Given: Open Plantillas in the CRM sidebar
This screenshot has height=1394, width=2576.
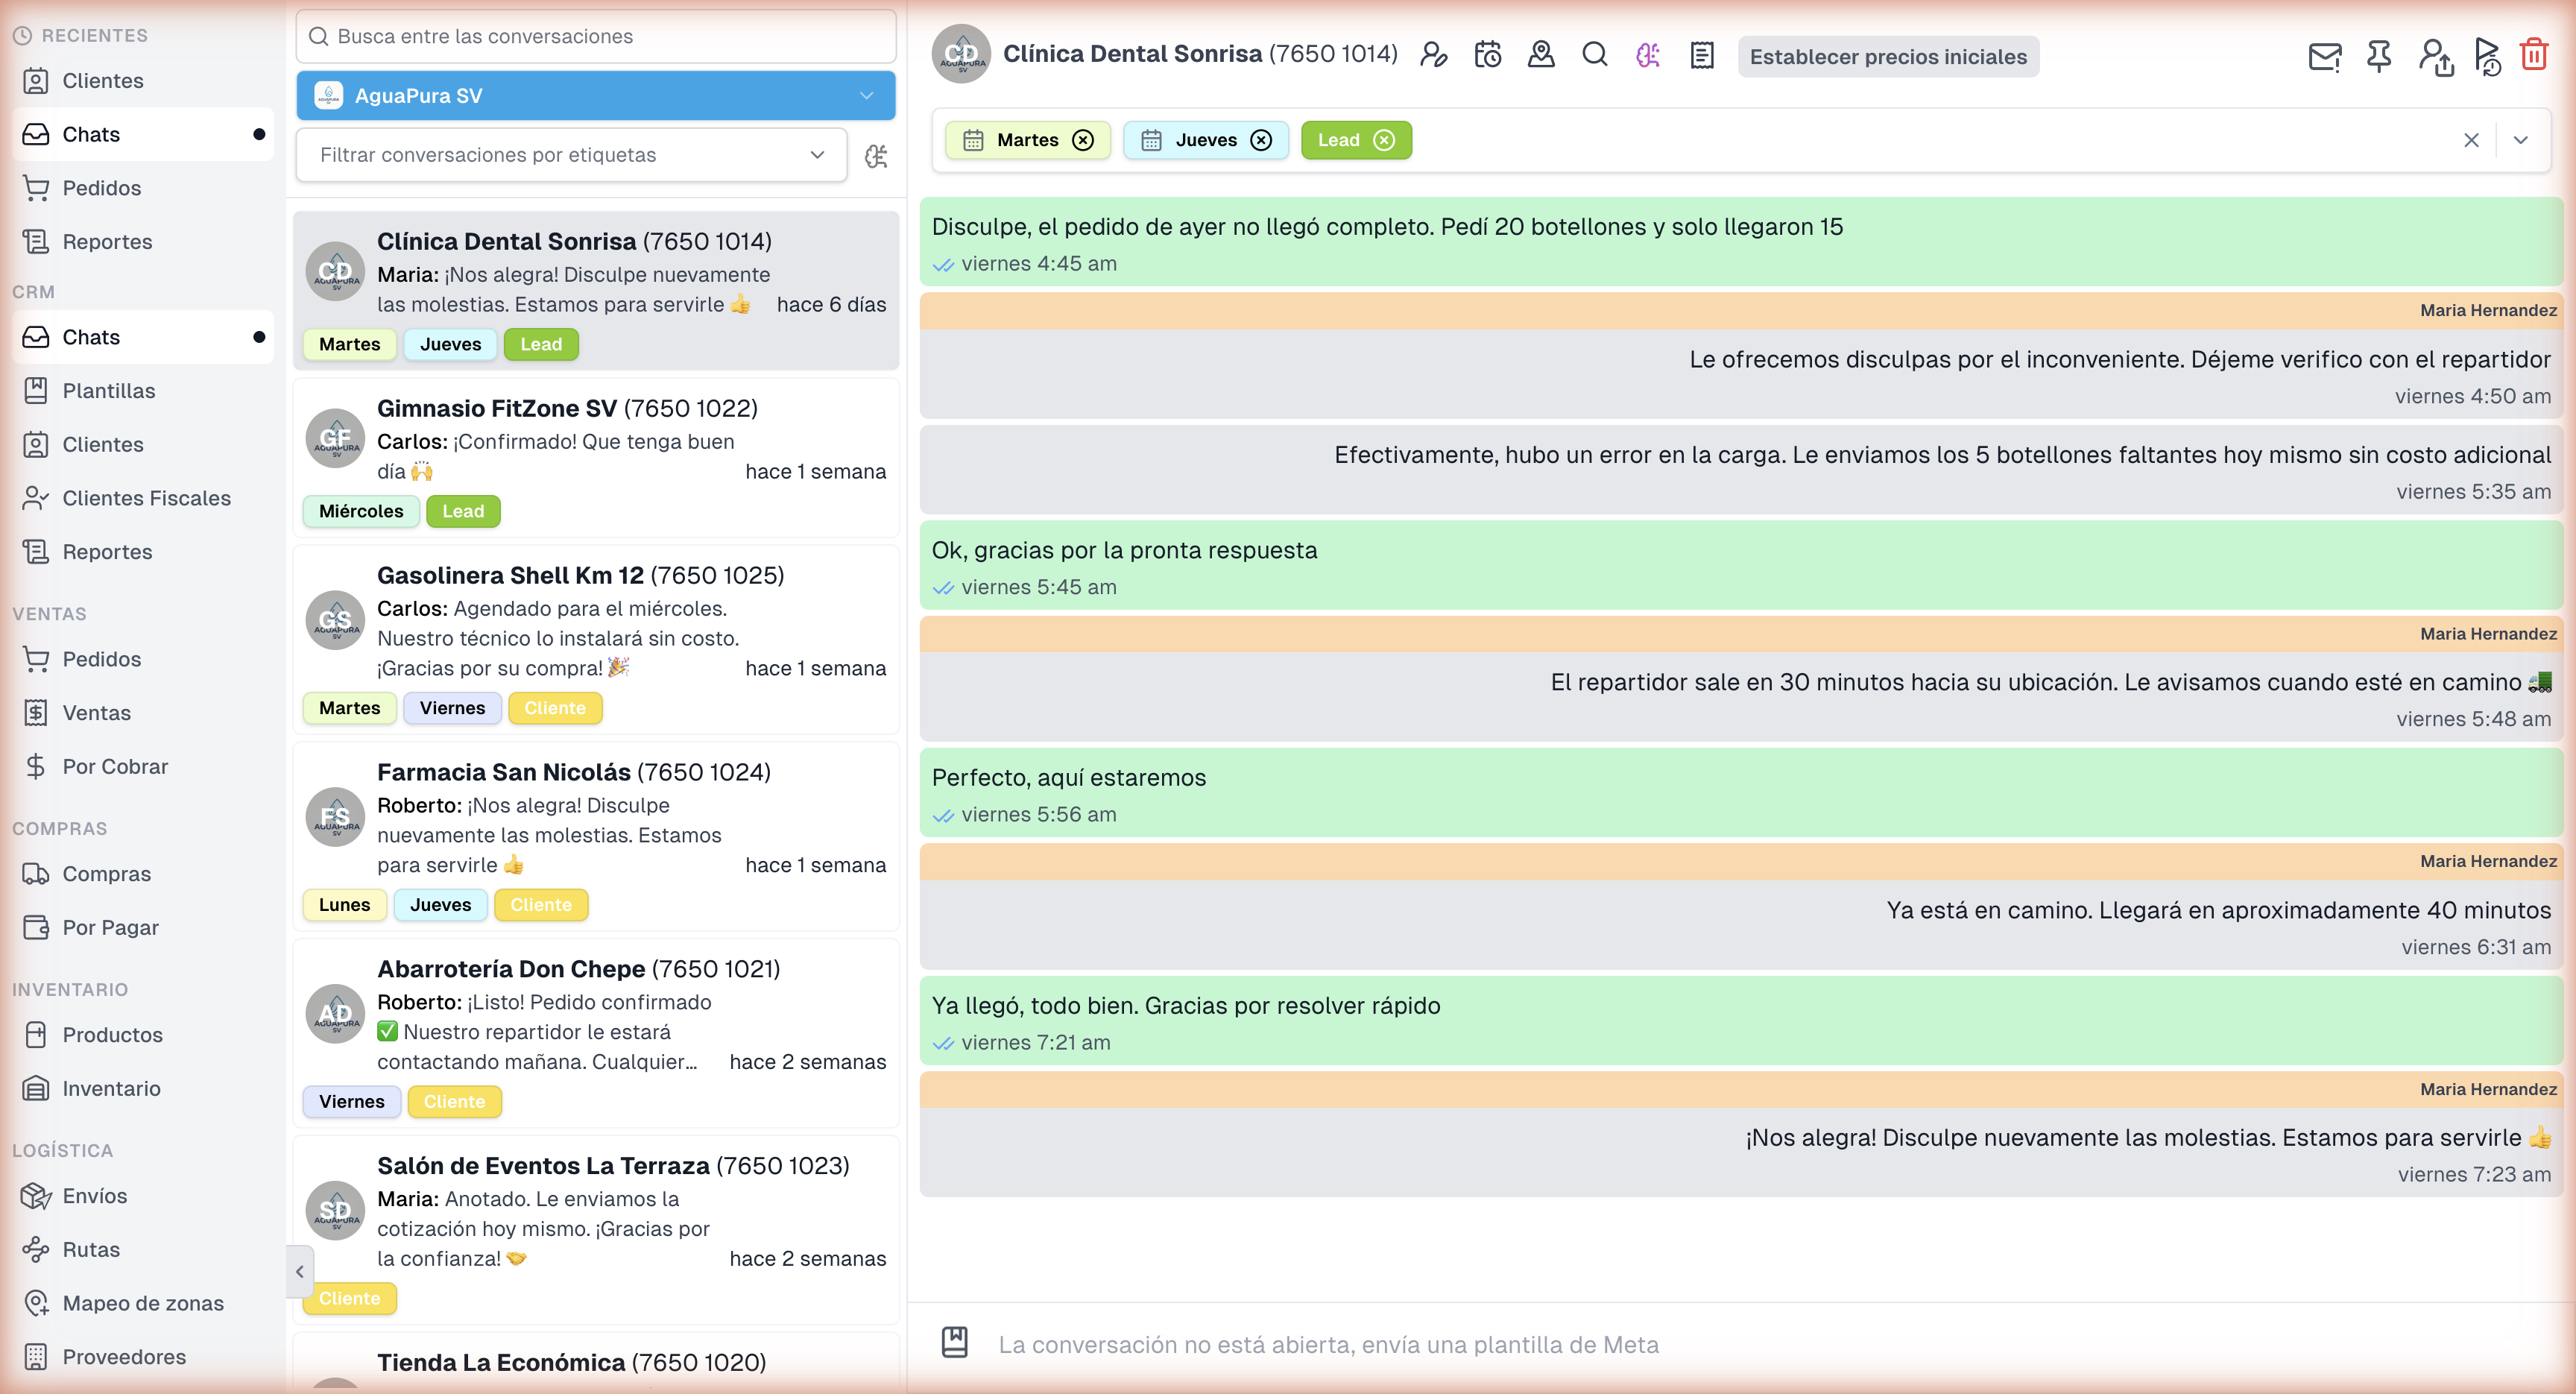Looking at the screenshot, I should point(108,391).
